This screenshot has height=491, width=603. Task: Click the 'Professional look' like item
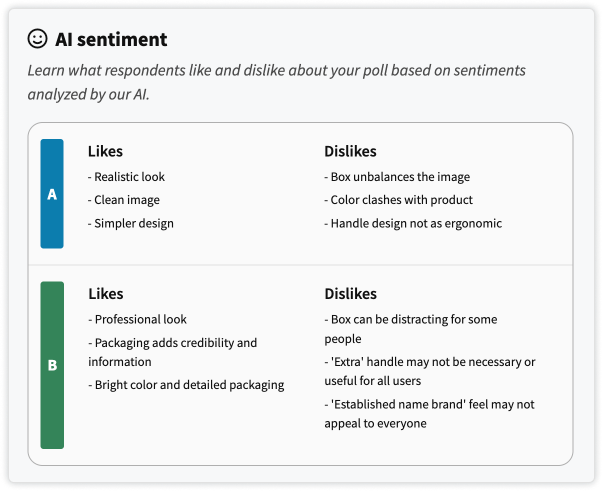tap(138, 320)
